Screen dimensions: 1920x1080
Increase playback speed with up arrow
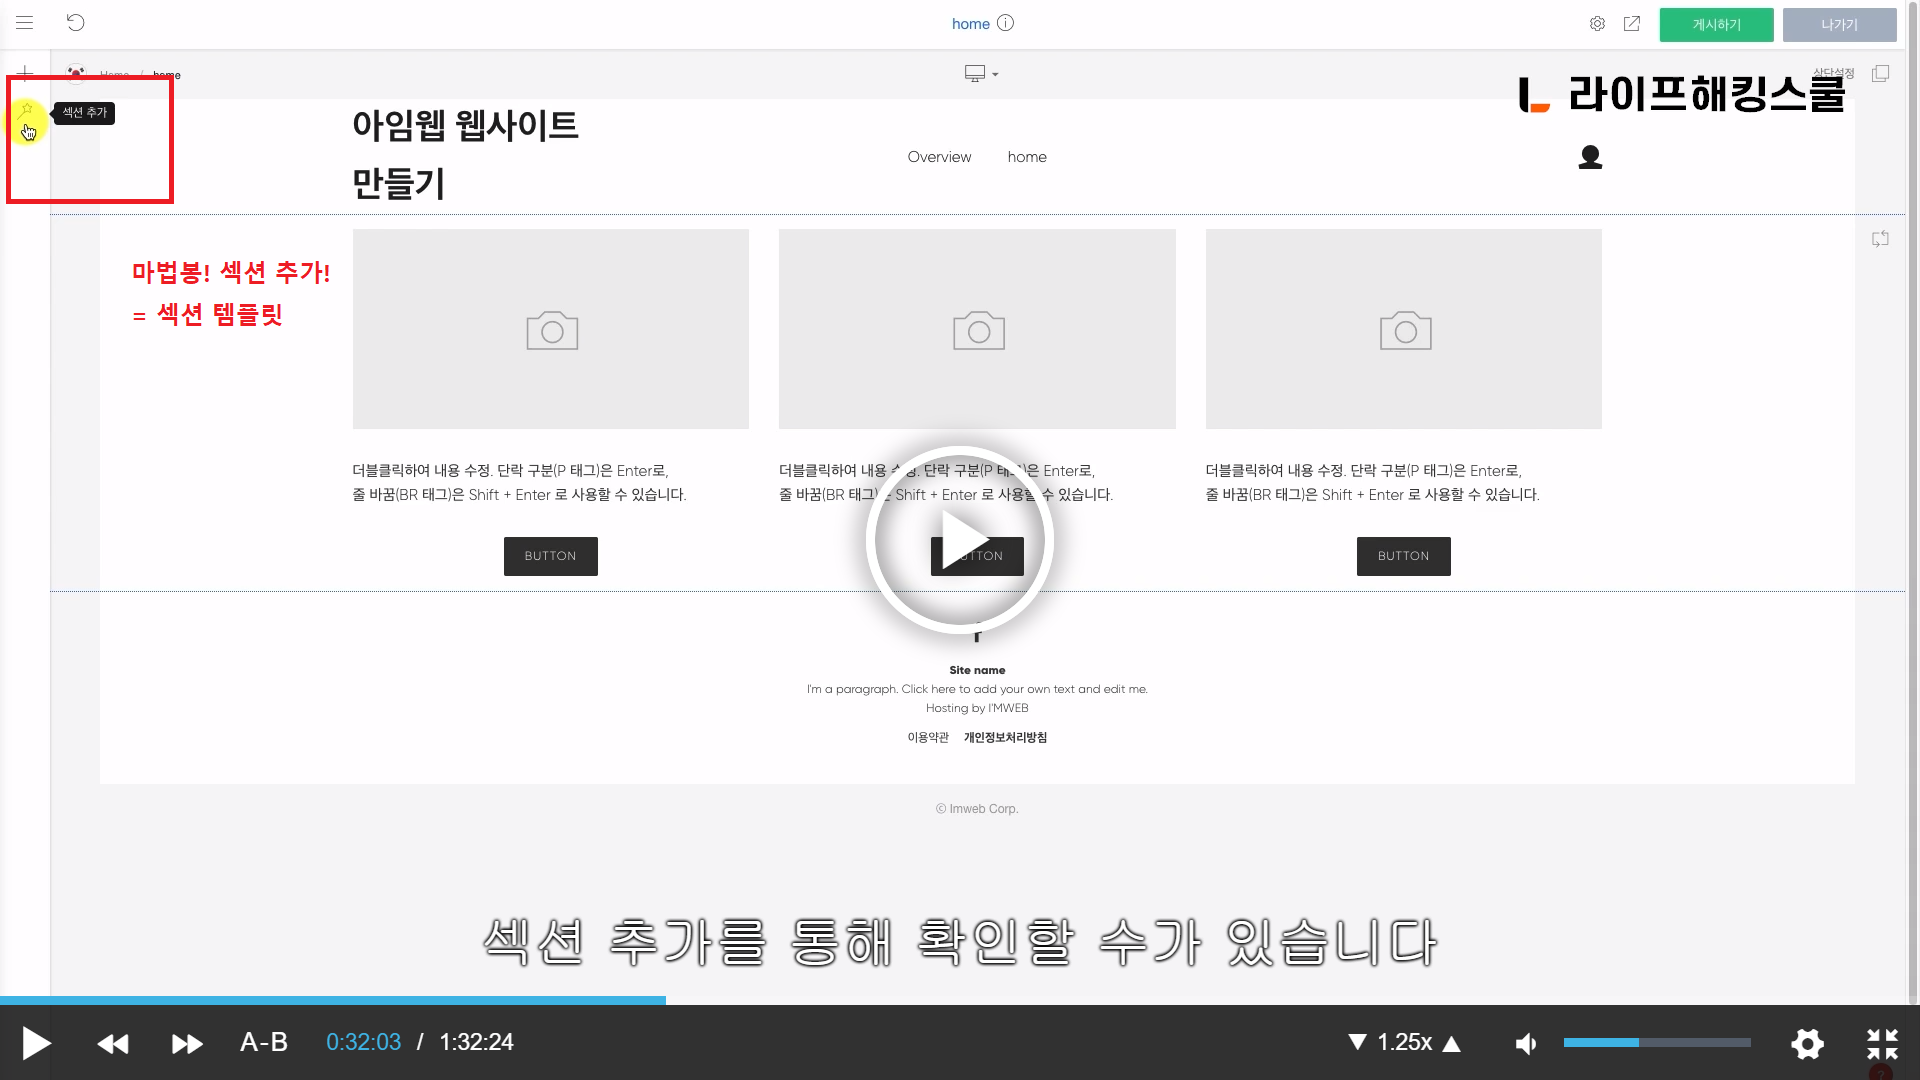[1452, 1044]
